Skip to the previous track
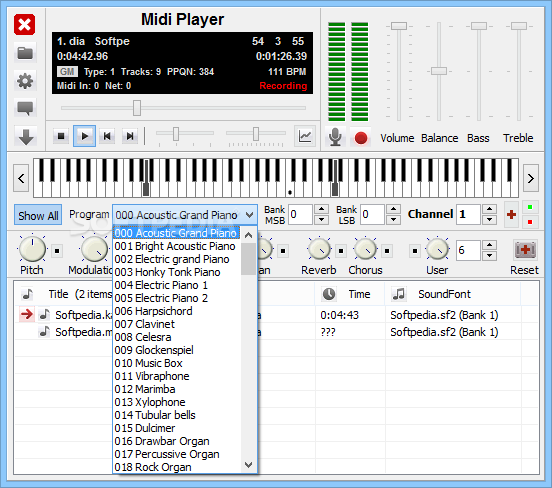552x488 pixels. pos(107,136)
